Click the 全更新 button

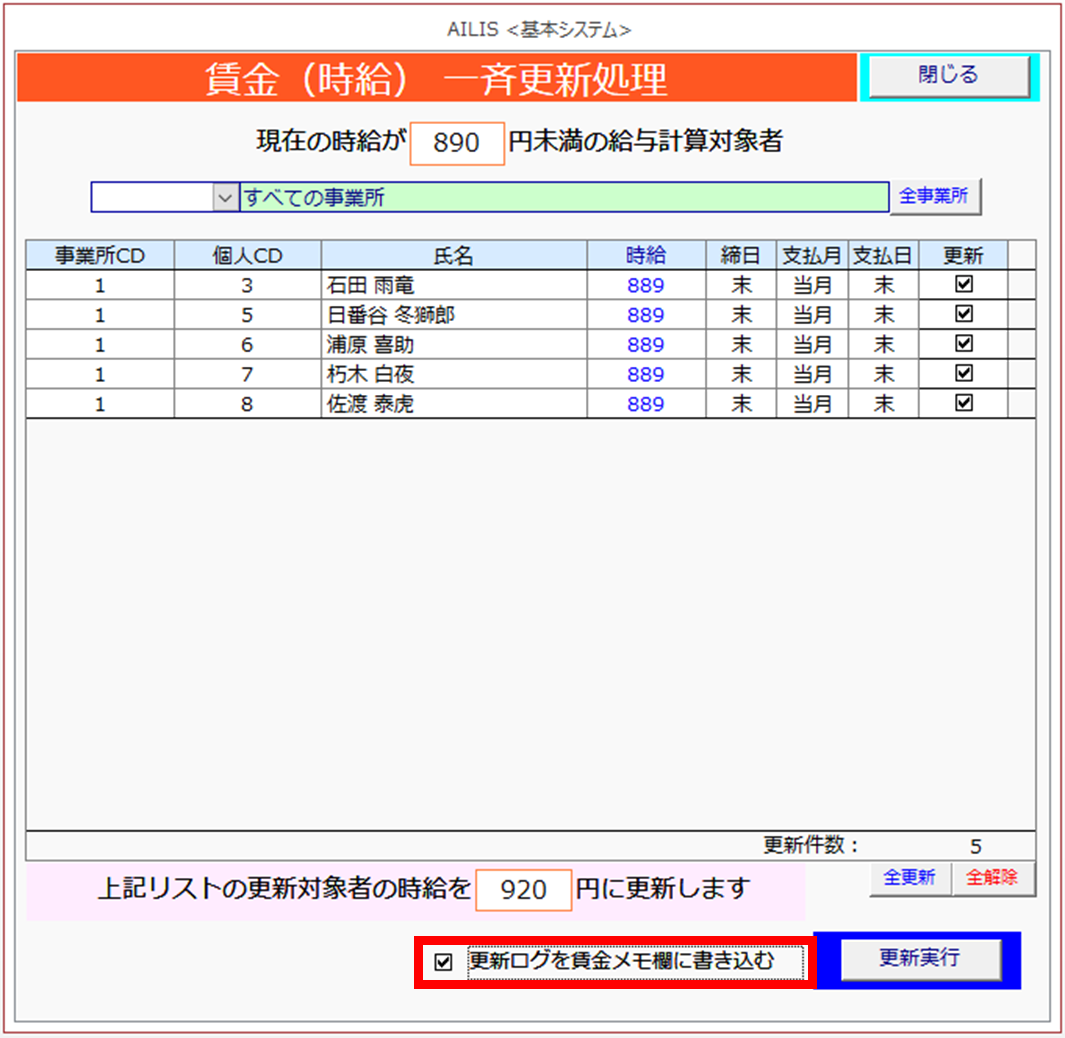click(x=909, y=878)
